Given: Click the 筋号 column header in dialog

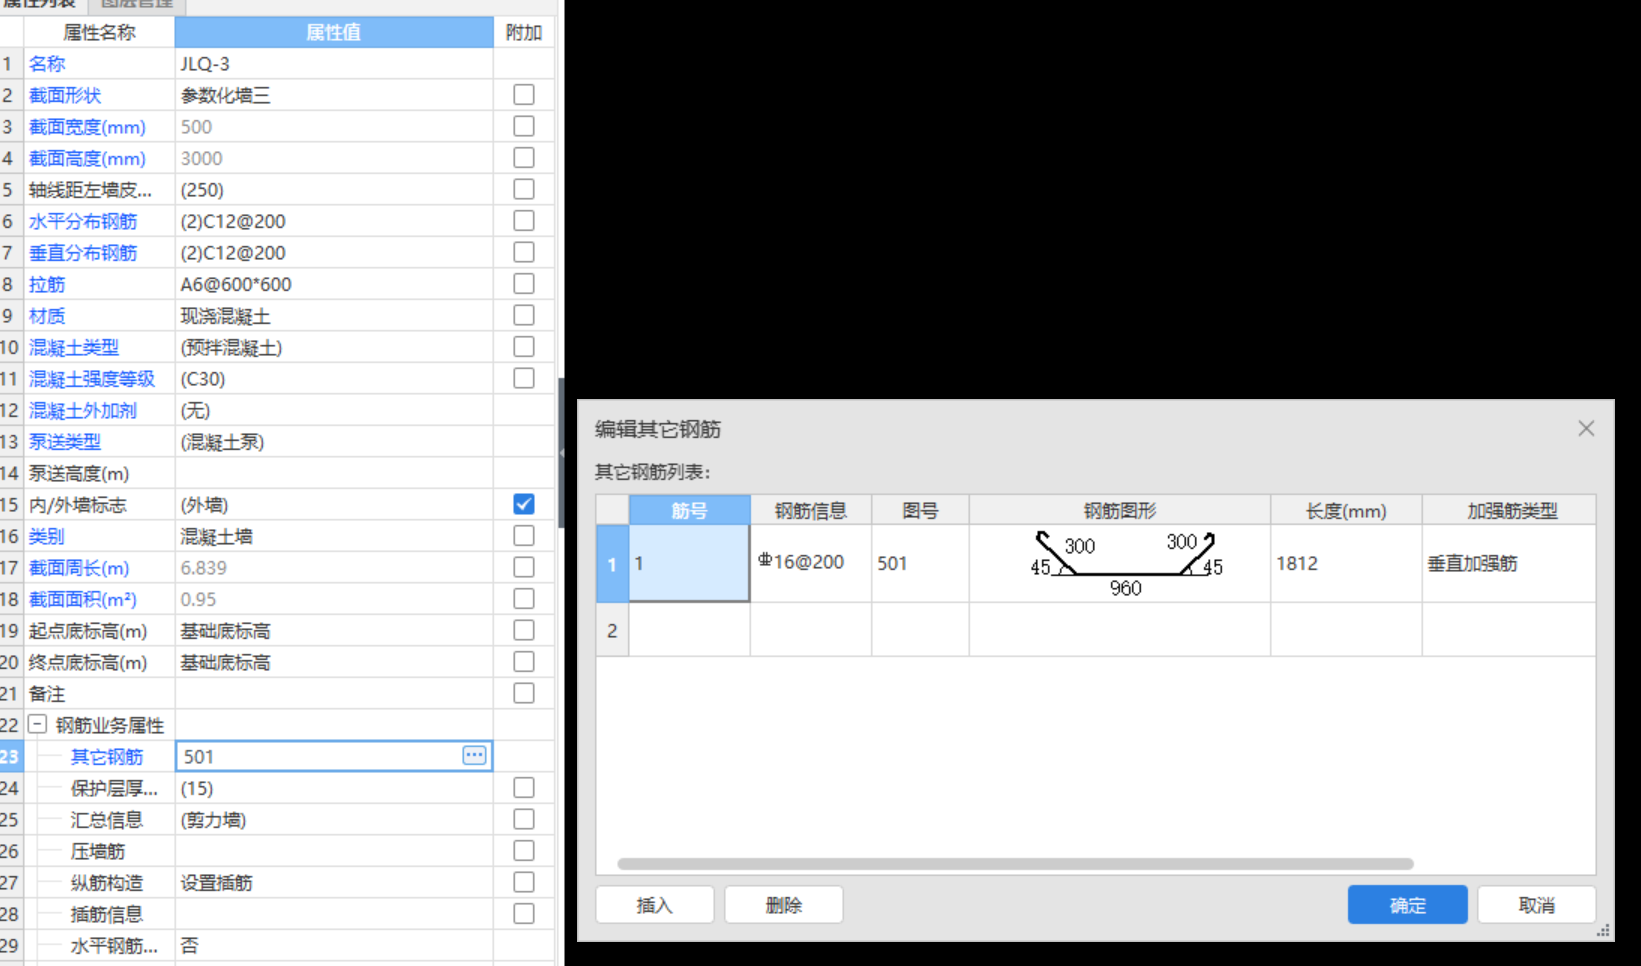Looking at the screenshot, I should pyautogui.click(x=689, y=510).
